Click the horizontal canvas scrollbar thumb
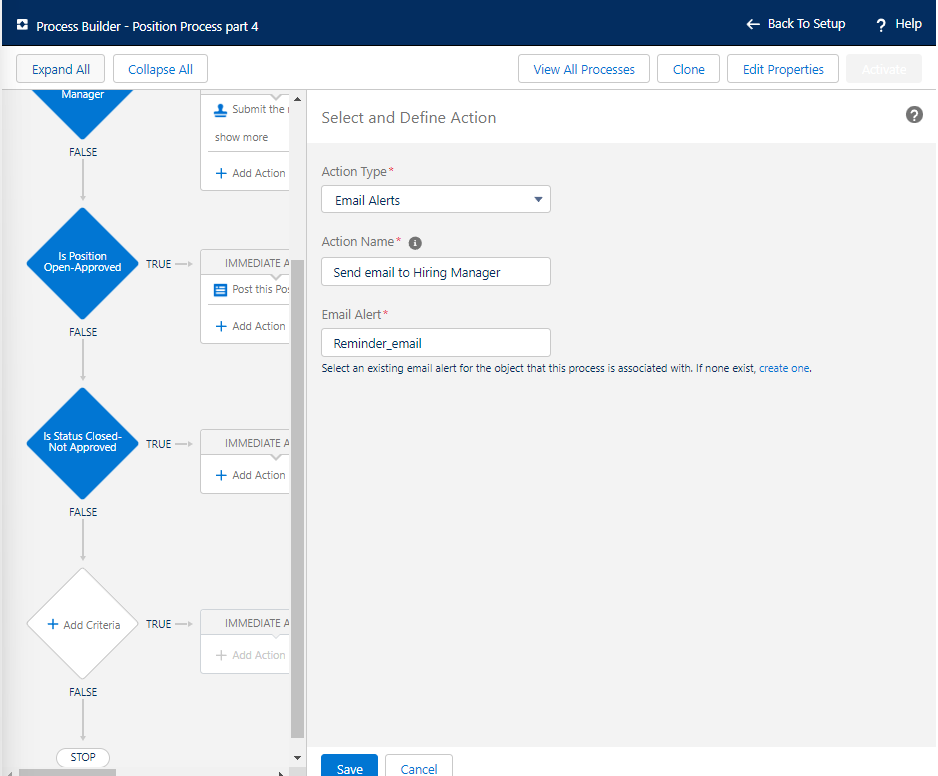The height and width of the screenshot is (776, 938). [67, 772]
